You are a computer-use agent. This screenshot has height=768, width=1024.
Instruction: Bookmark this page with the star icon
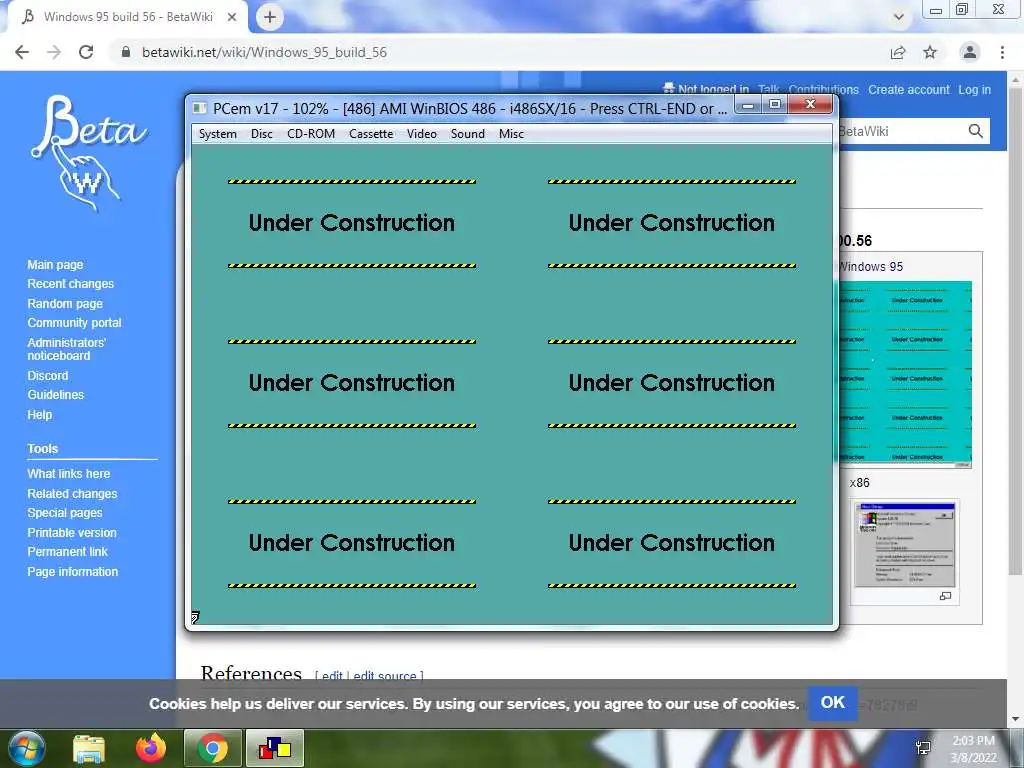coord(930,52)
